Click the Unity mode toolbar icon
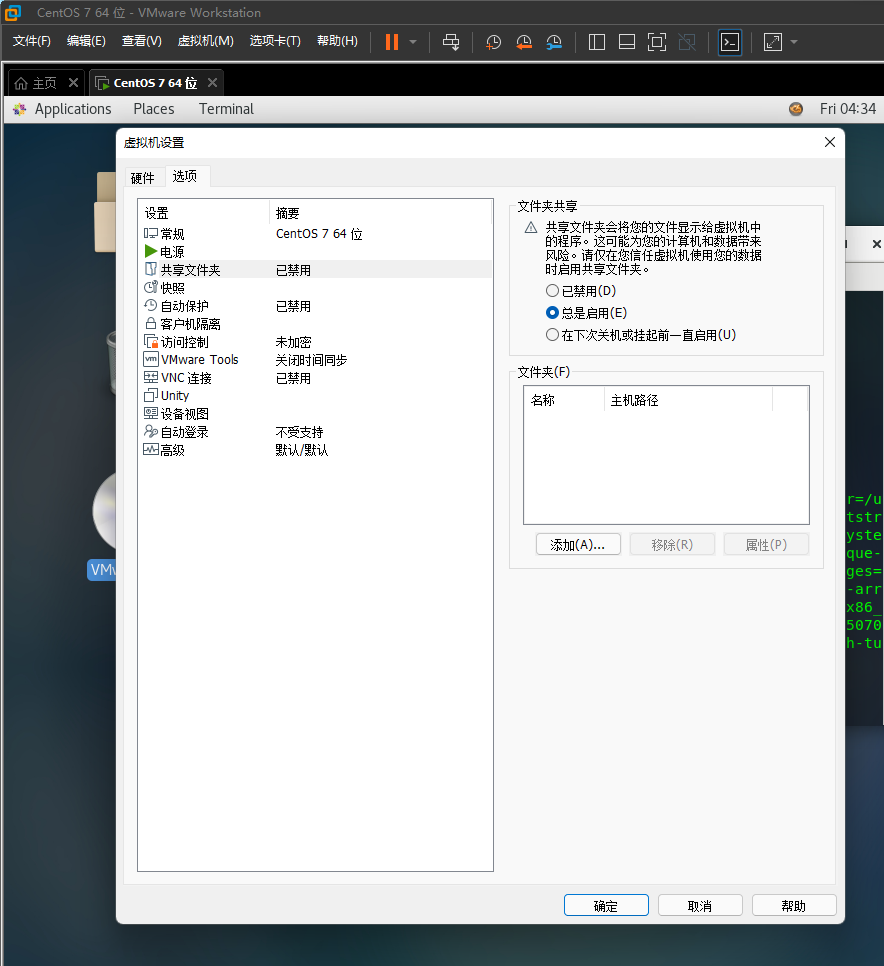 (687, 42)
